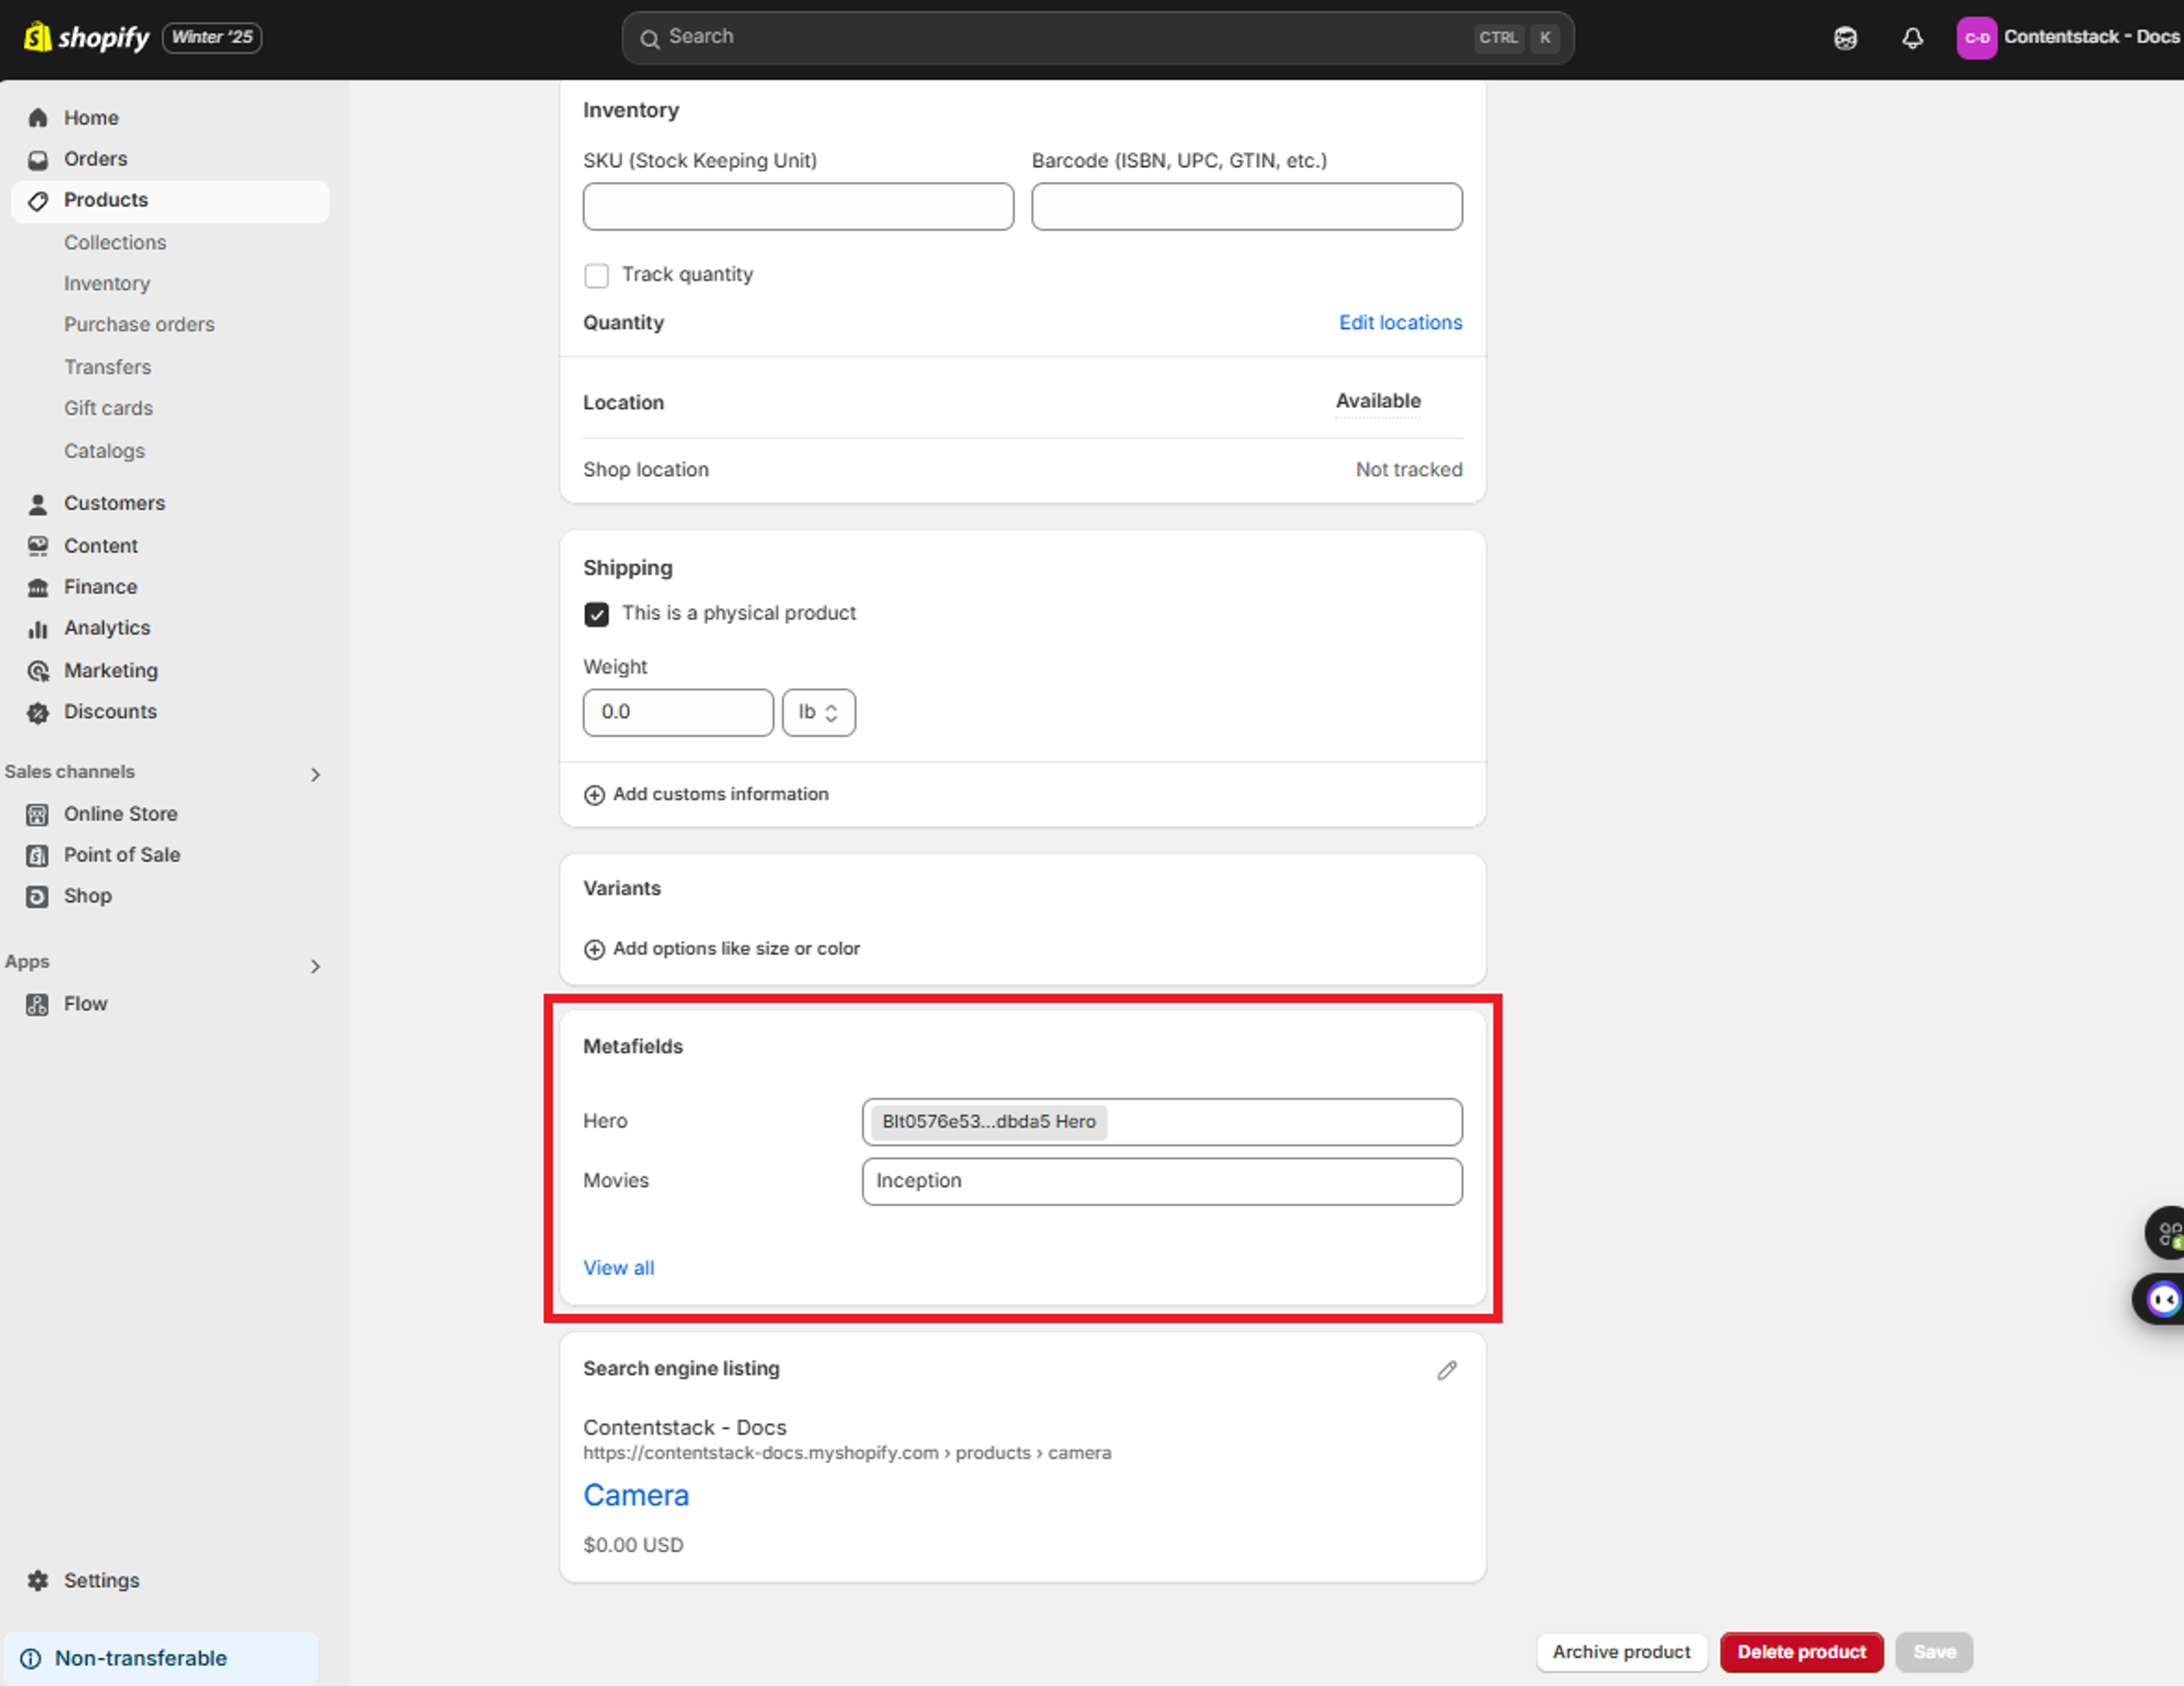Click the Marketing target icon
The width and height of the screenshot is (2184, 1686).
pyautogui.click(x=38, y=671)
